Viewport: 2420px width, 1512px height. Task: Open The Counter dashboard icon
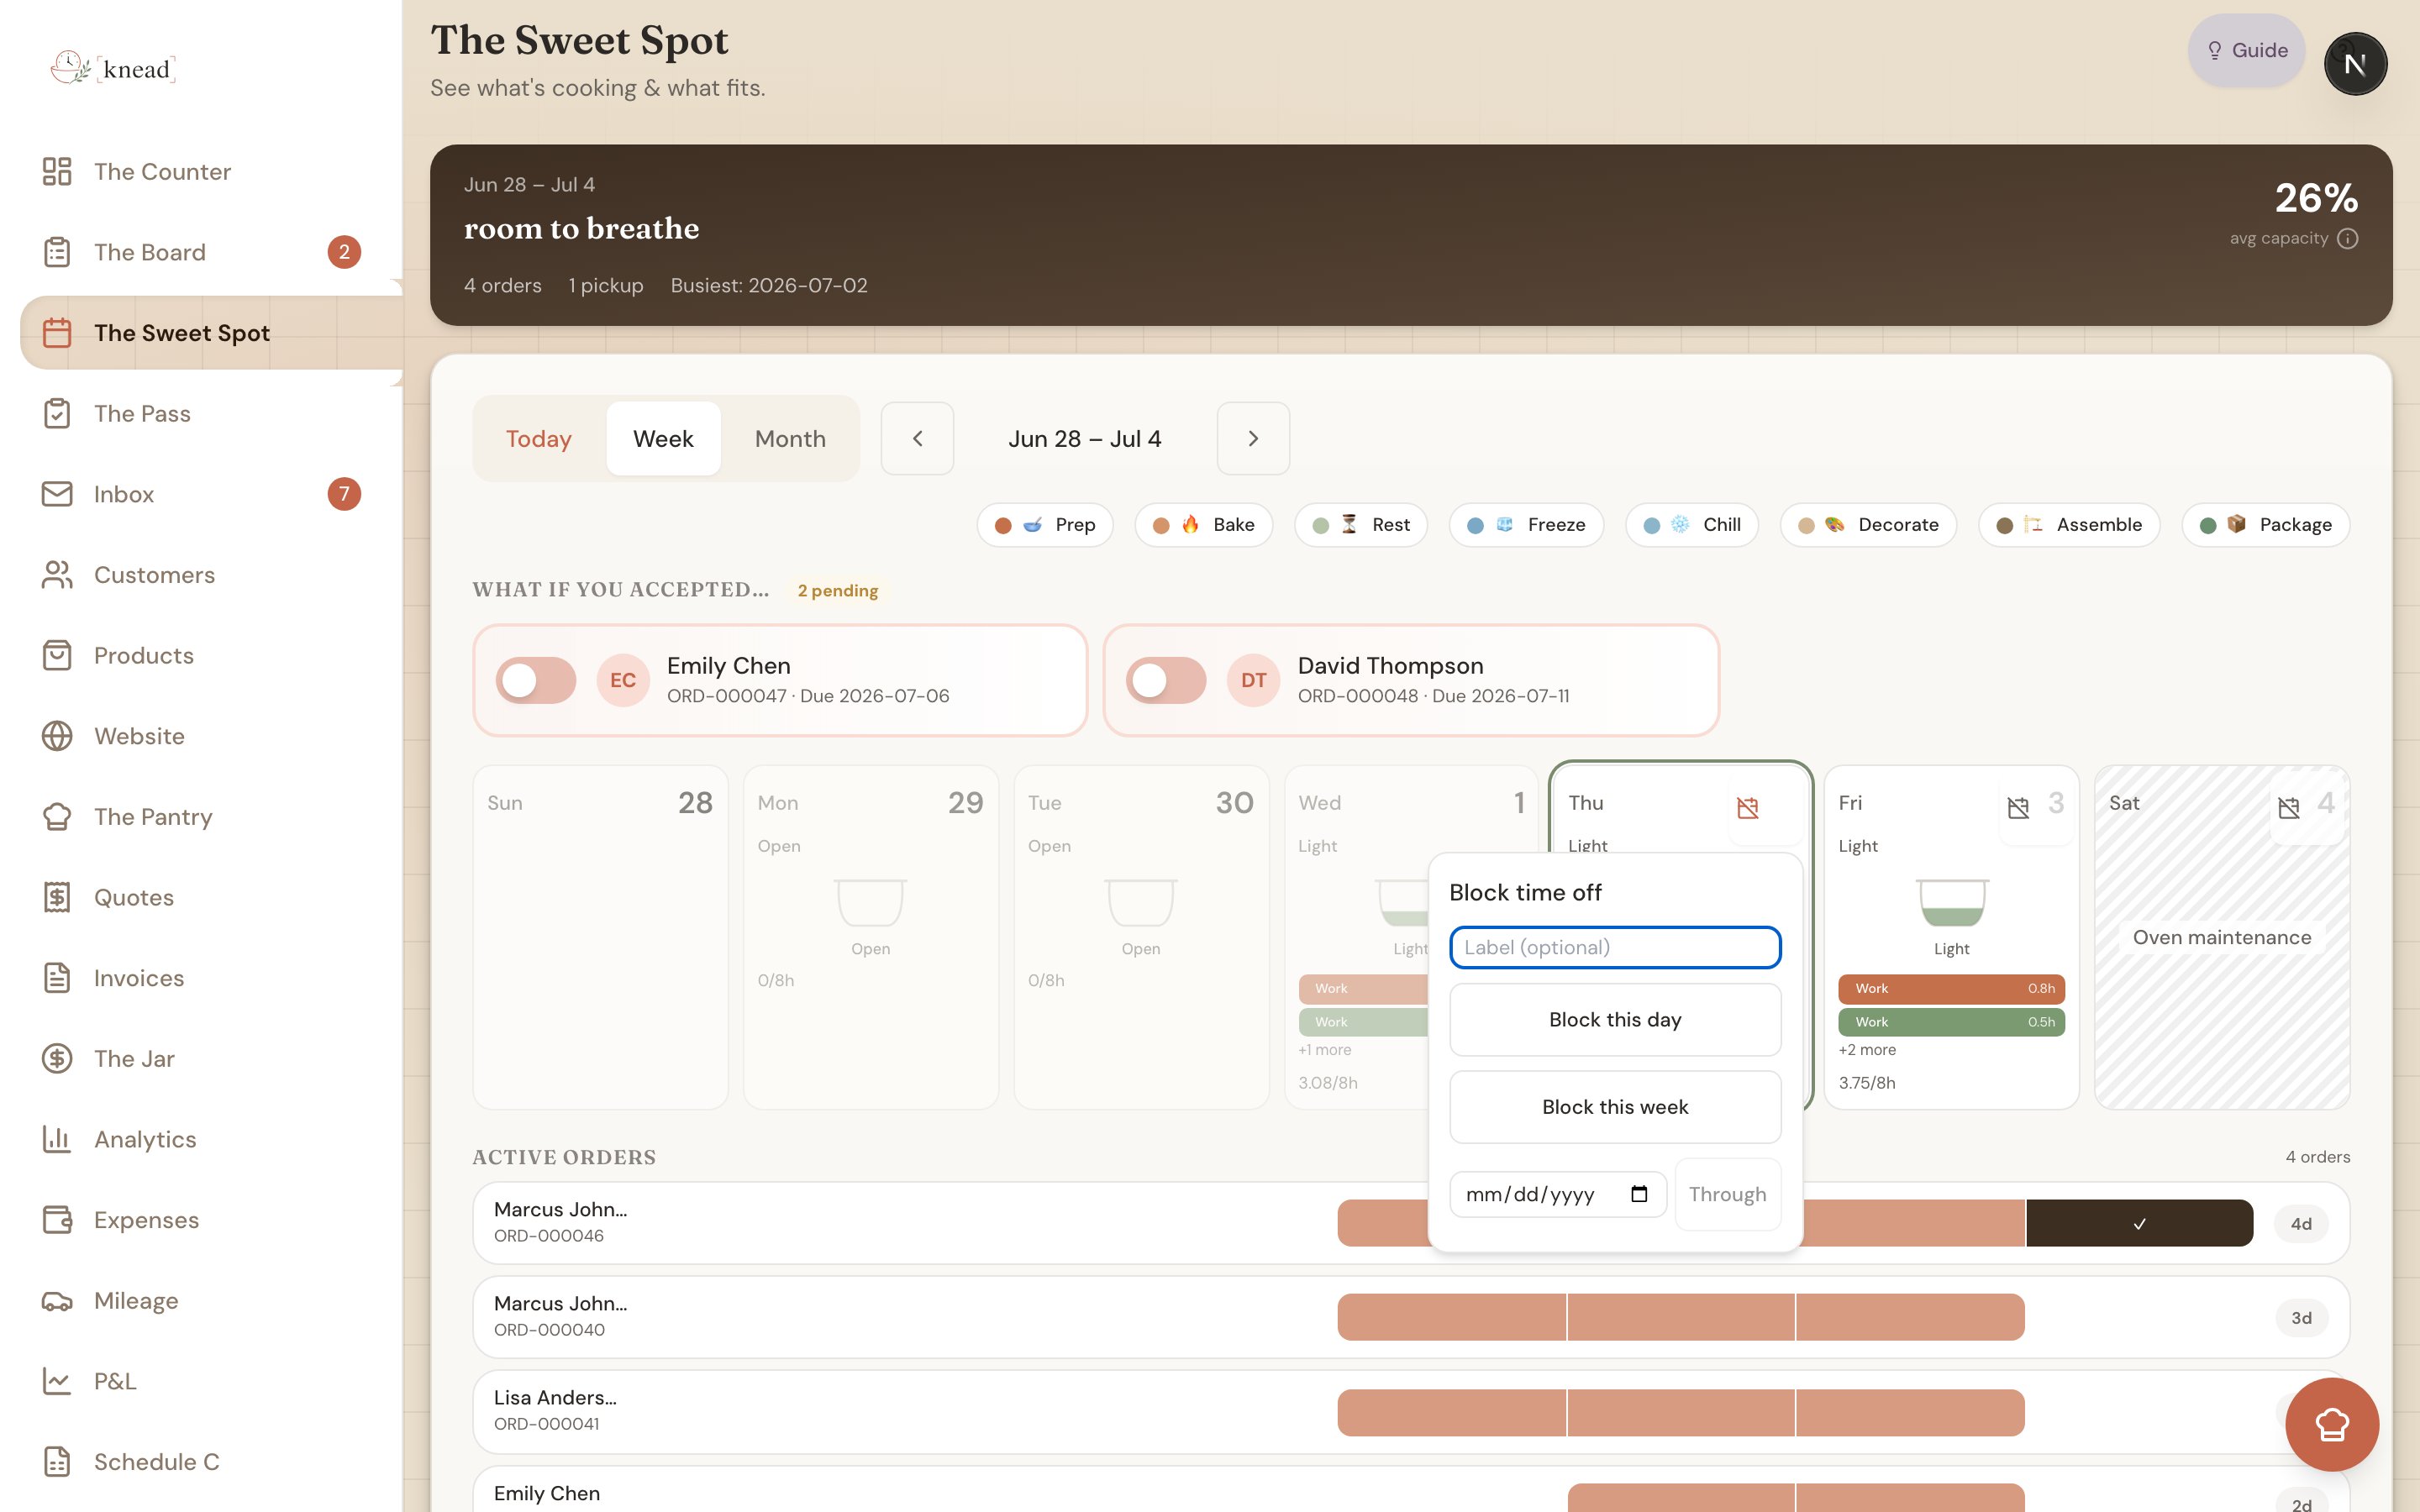[x=57, y=171]
